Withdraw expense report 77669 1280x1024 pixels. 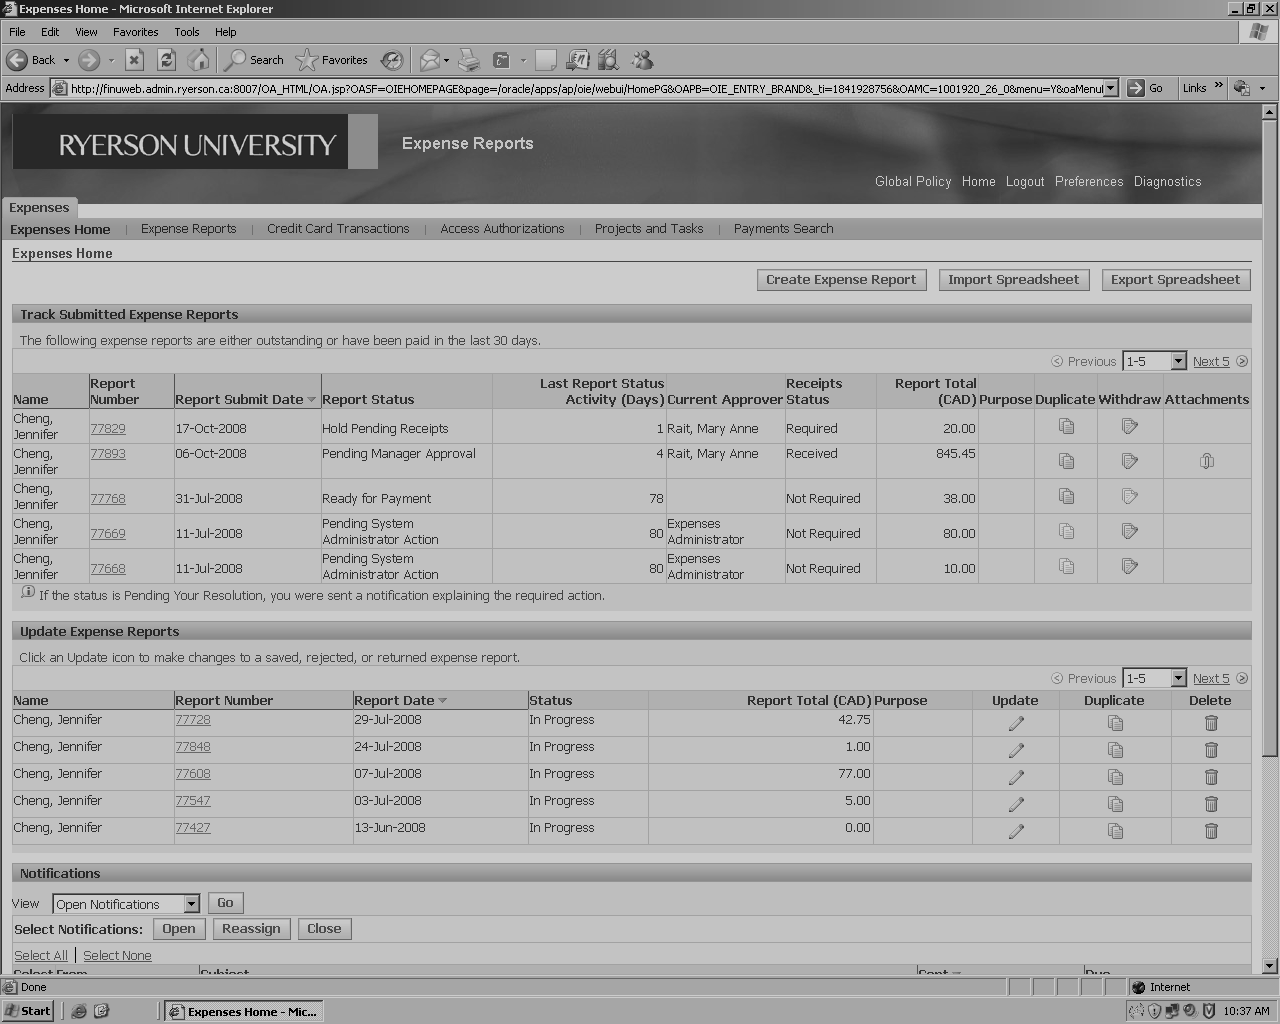pyautogui.click(x=1130, y=531)
